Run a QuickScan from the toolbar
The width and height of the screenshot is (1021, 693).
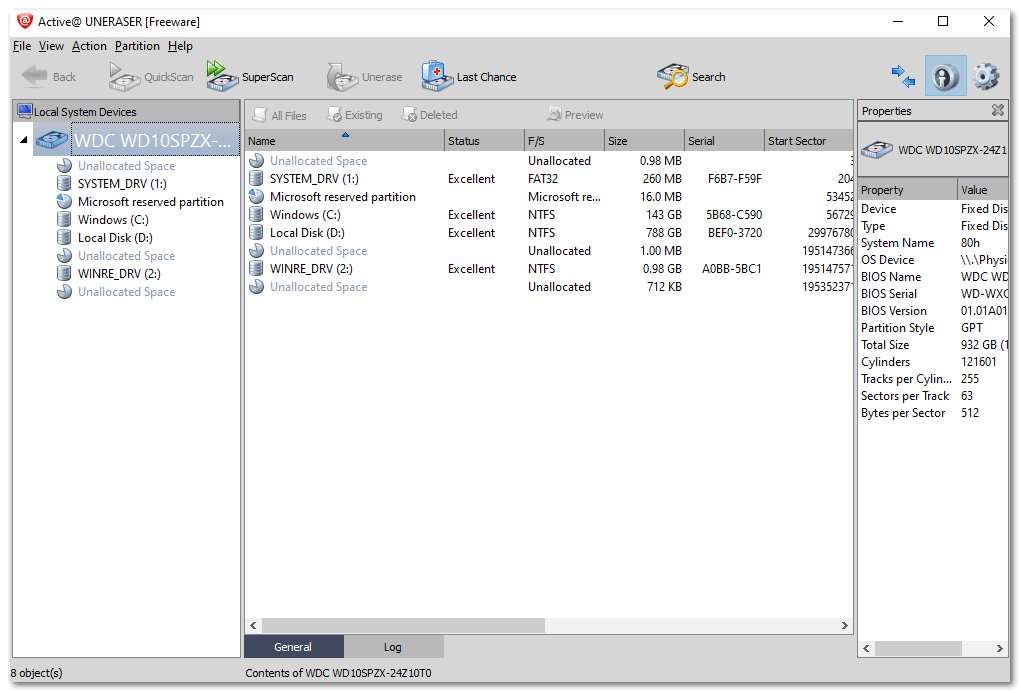point(151,77)
